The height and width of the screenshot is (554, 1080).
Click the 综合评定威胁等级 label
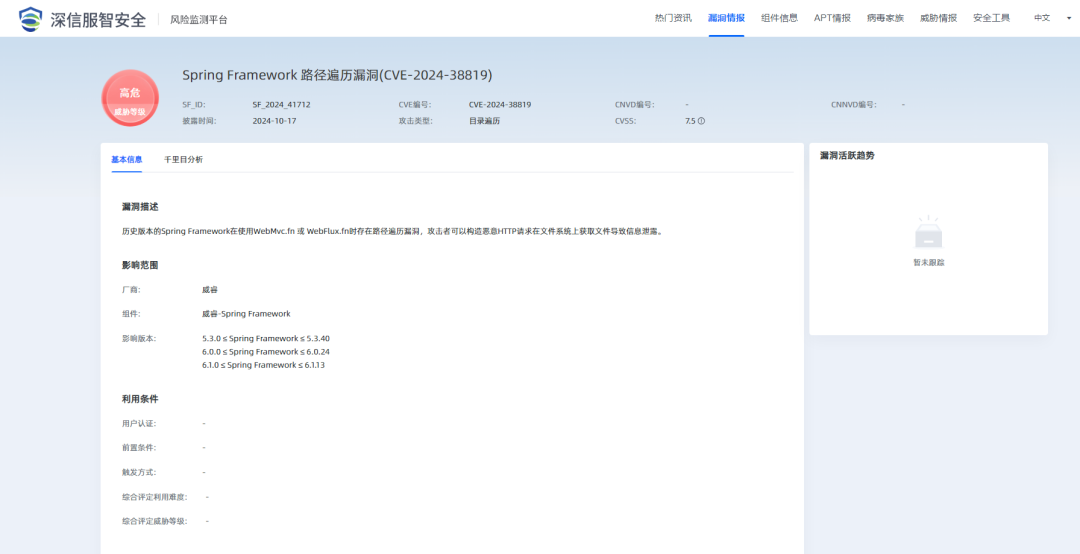[154, 521]
